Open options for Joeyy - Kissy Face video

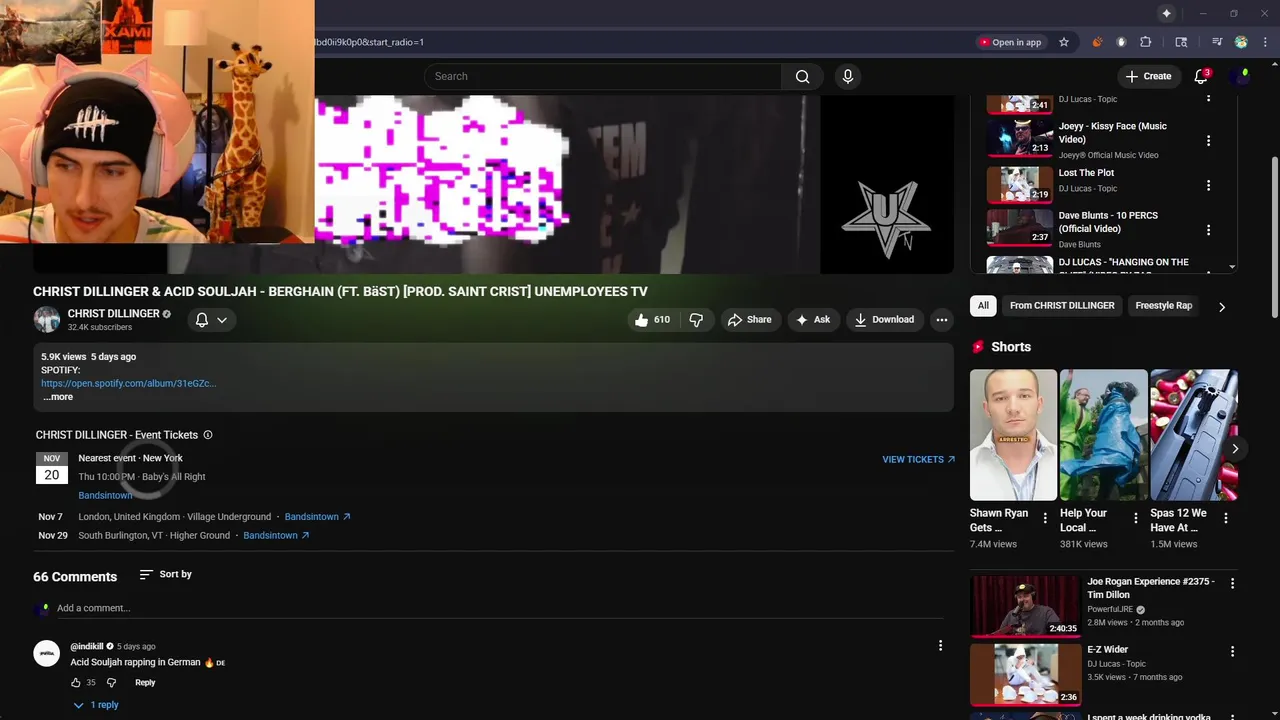[x=1208, y=141]
